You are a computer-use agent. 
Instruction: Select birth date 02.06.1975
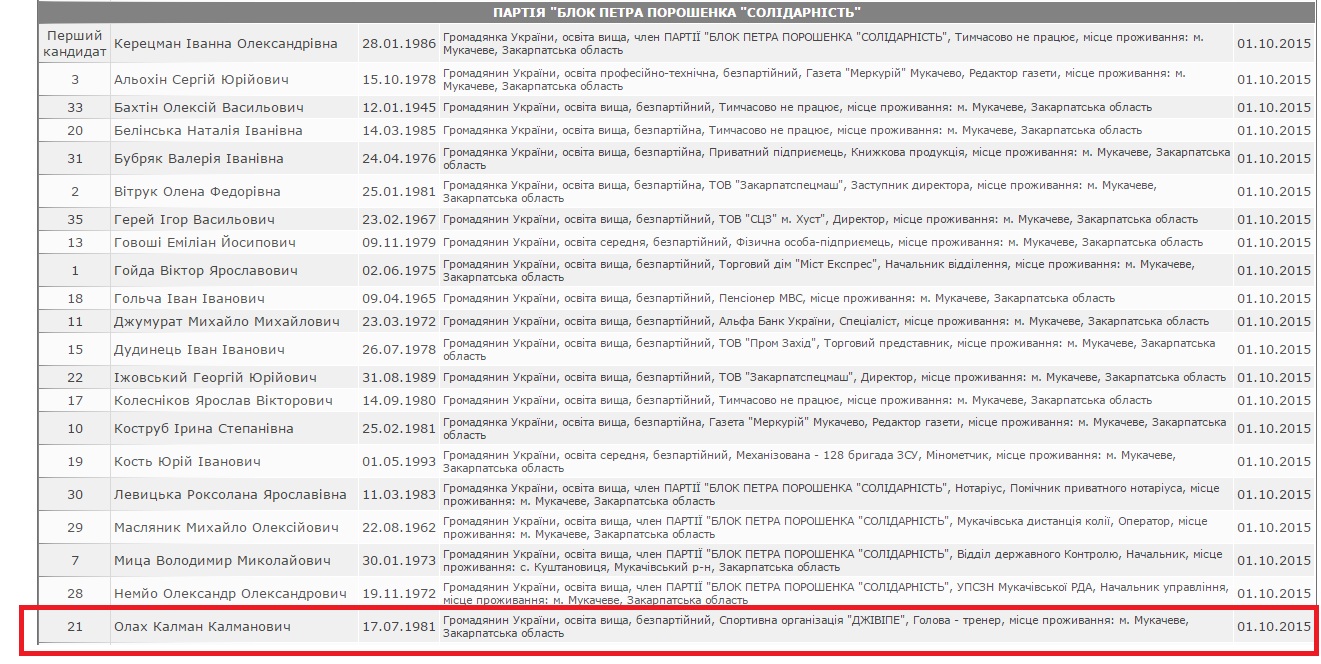[398, 270]
